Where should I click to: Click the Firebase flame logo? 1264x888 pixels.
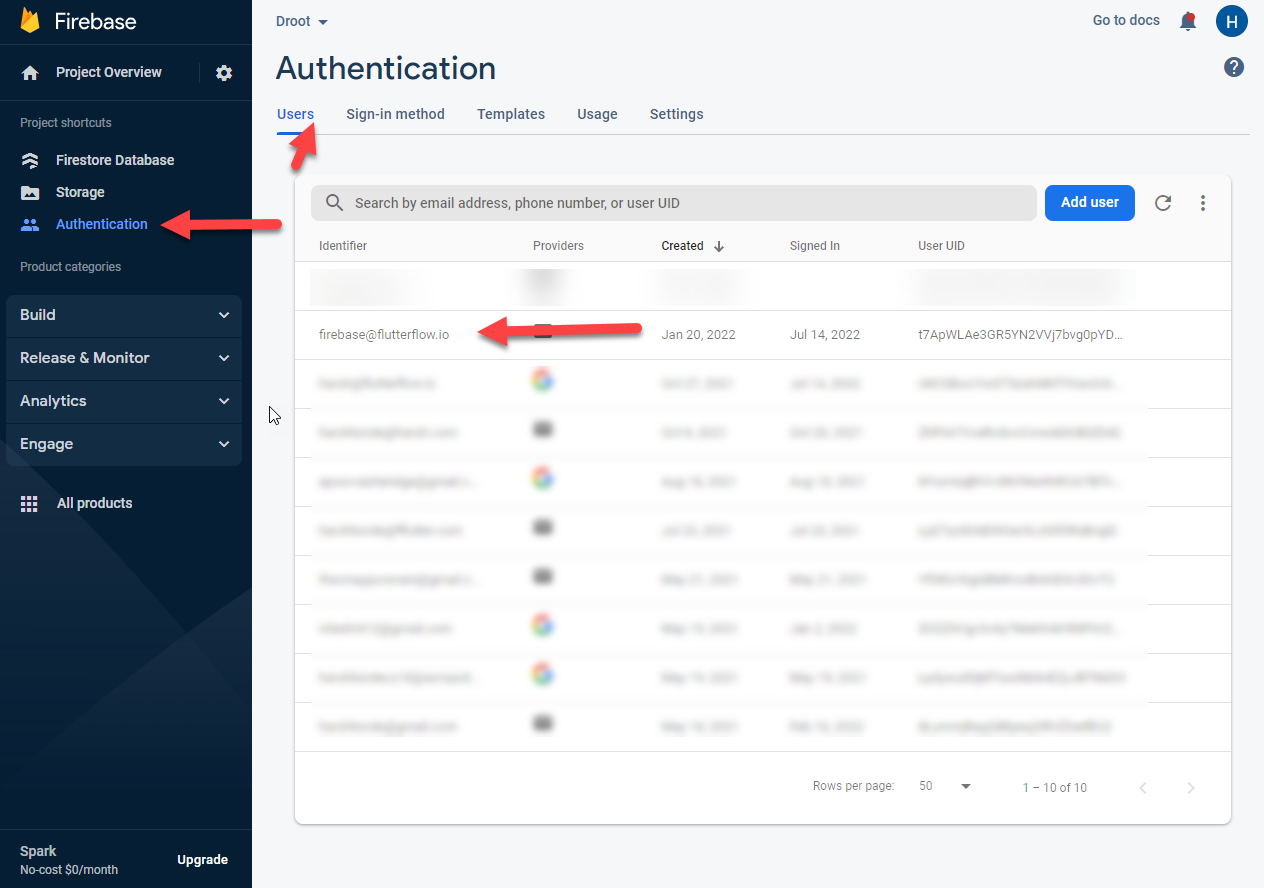pos(30,21)
